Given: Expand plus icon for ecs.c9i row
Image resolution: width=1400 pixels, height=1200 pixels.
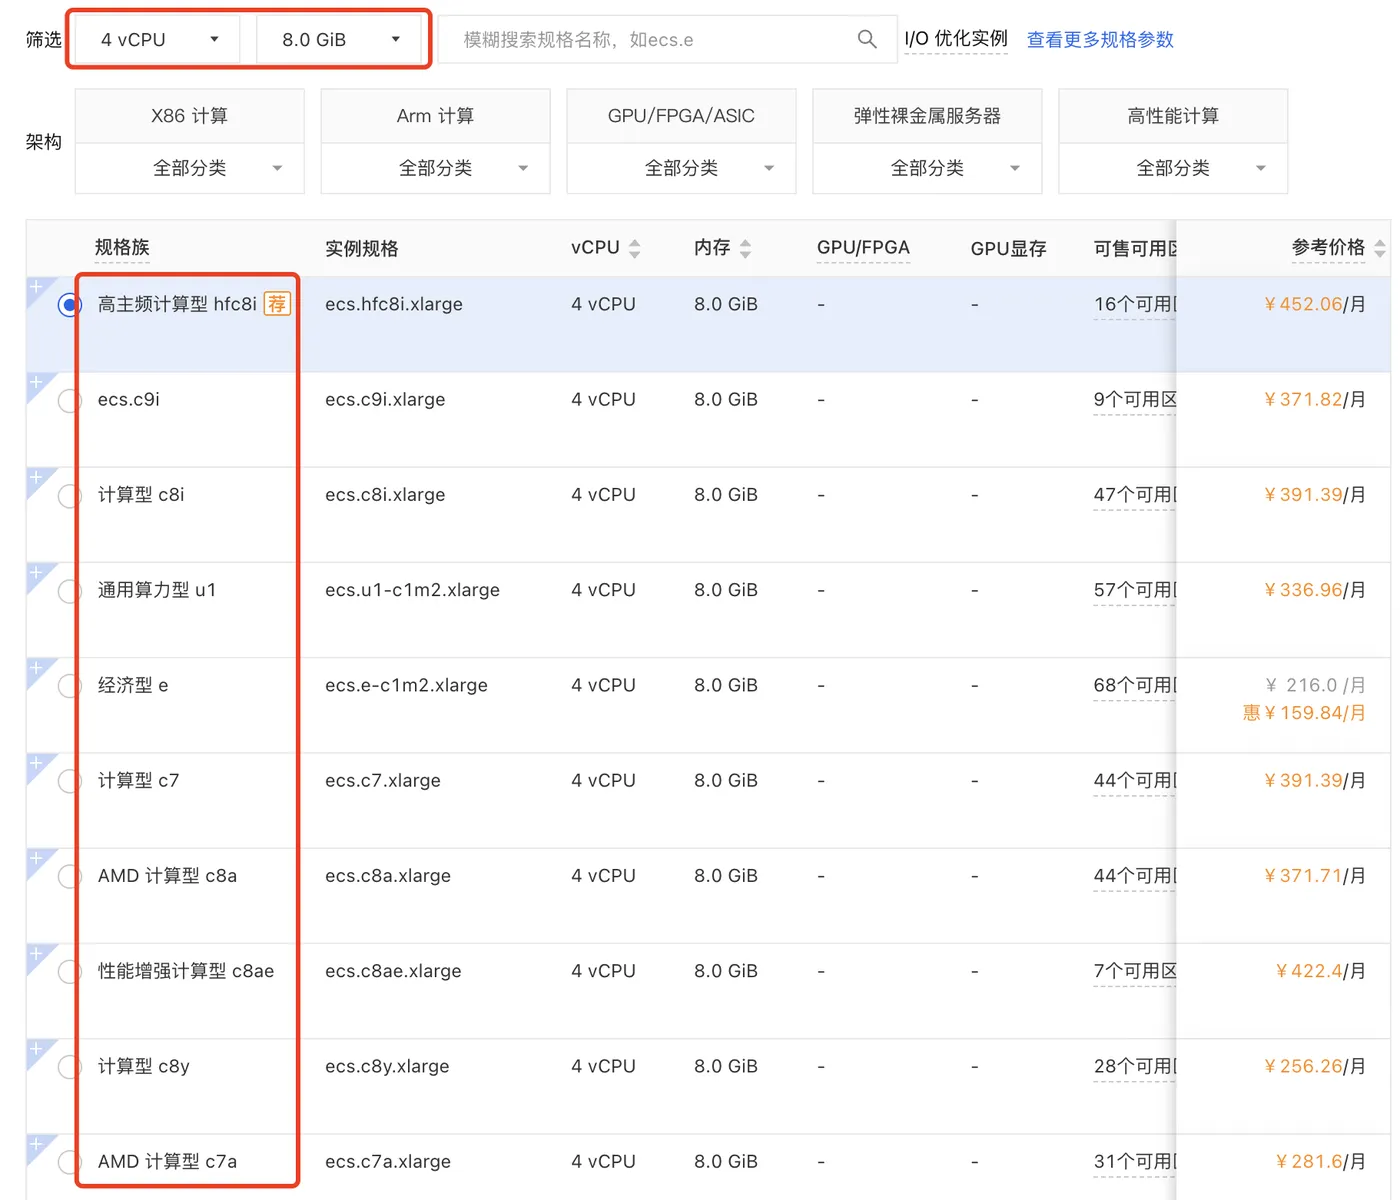Looking at the screenshot, I should (36, 382).
